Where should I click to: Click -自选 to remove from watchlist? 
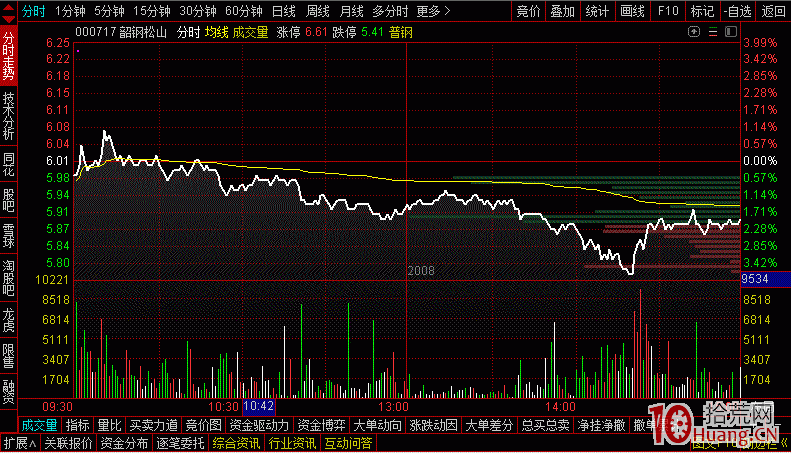738,11
